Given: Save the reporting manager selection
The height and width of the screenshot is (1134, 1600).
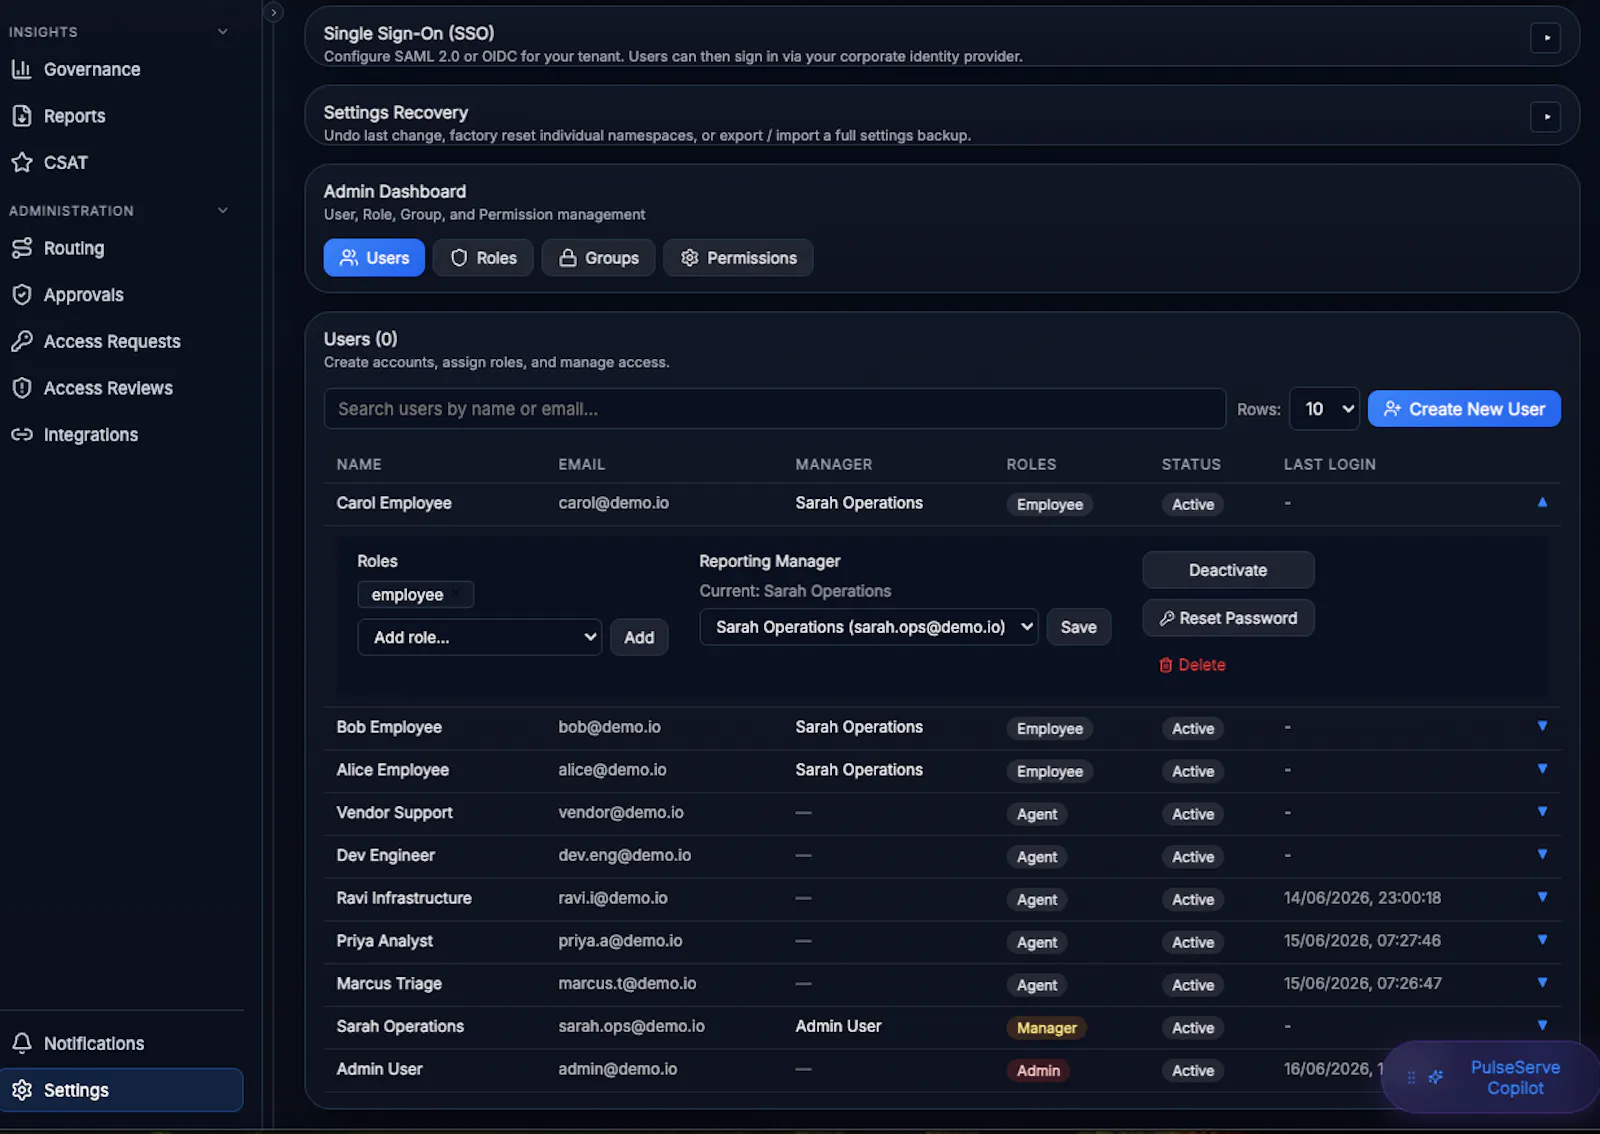Looking at the screenshot, I should coord(1078,627).
